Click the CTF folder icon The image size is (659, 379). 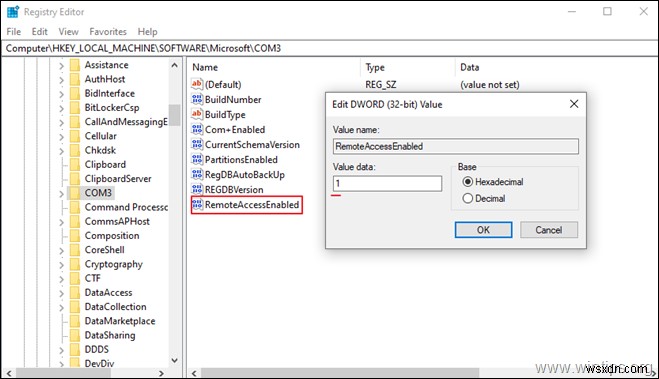point(74,278)
